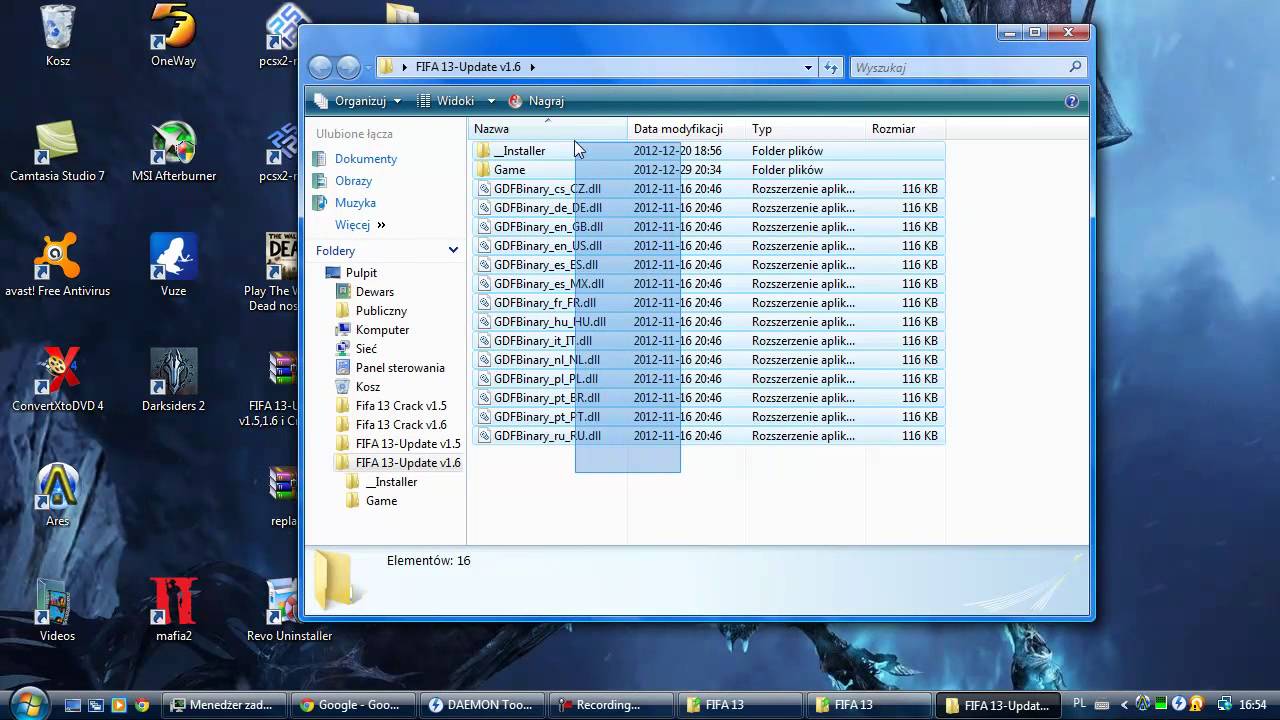Open the Organizuj dropdown menu

(358, 101)
